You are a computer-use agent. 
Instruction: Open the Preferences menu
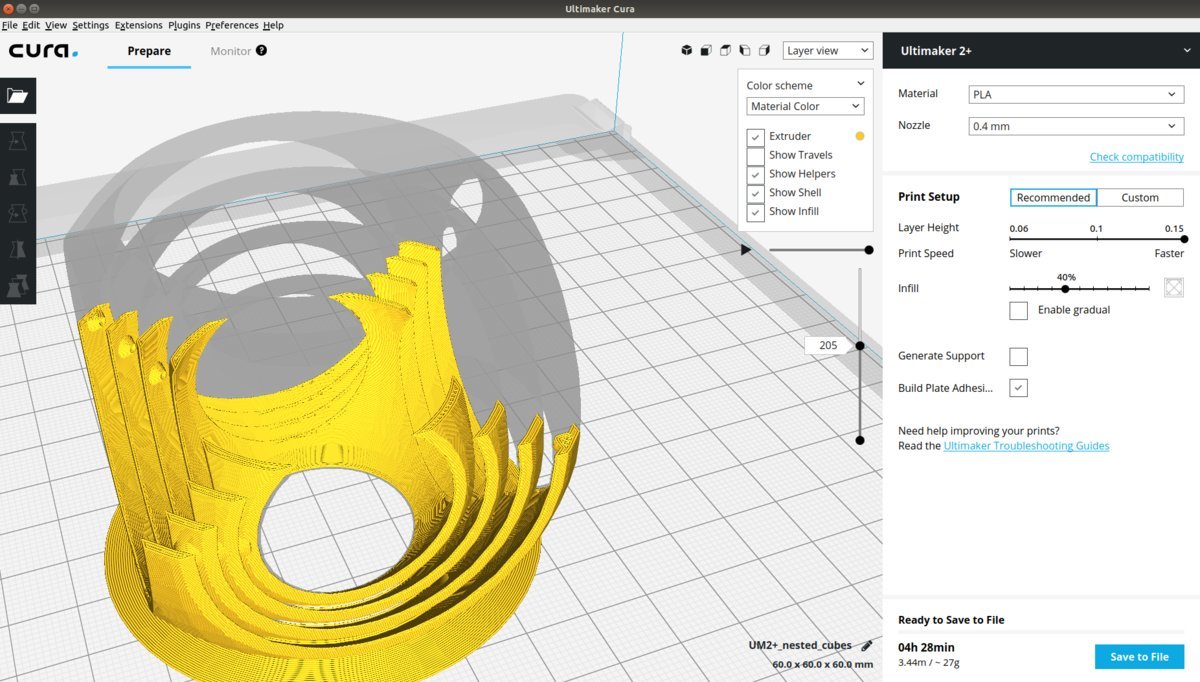232,25
